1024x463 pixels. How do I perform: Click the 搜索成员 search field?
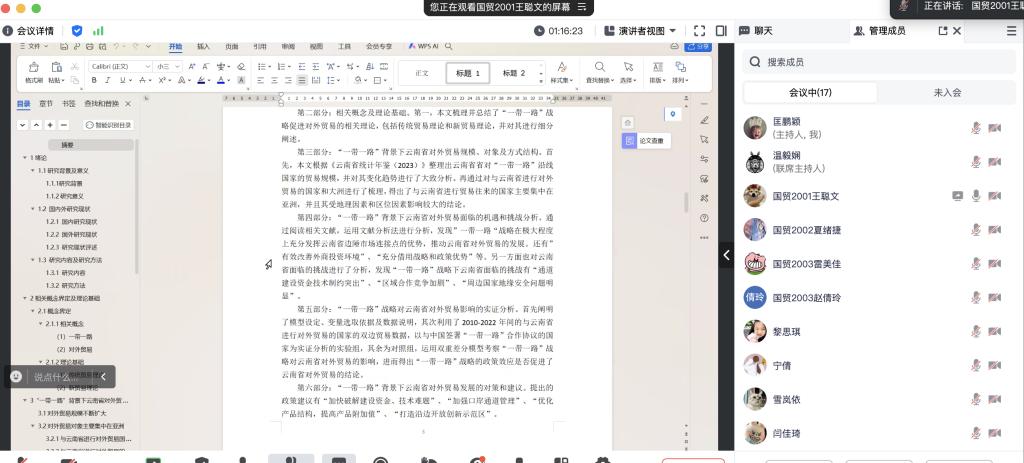tap(880, 62)
